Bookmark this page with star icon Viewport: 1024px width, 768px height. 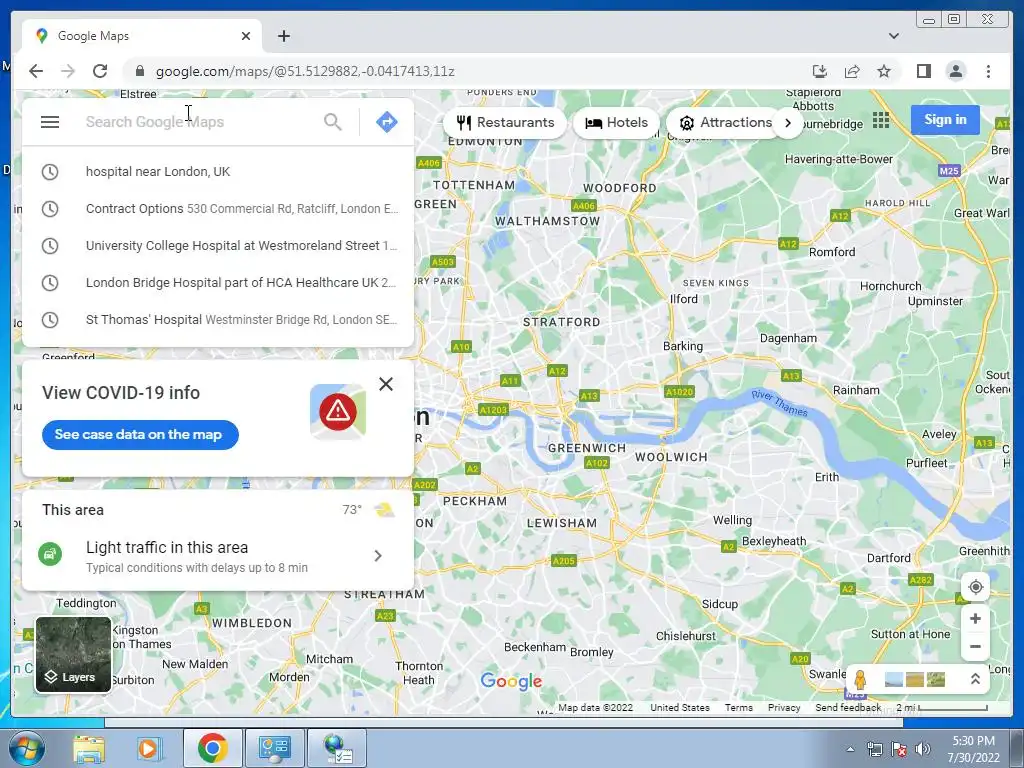tap(884, 71)
